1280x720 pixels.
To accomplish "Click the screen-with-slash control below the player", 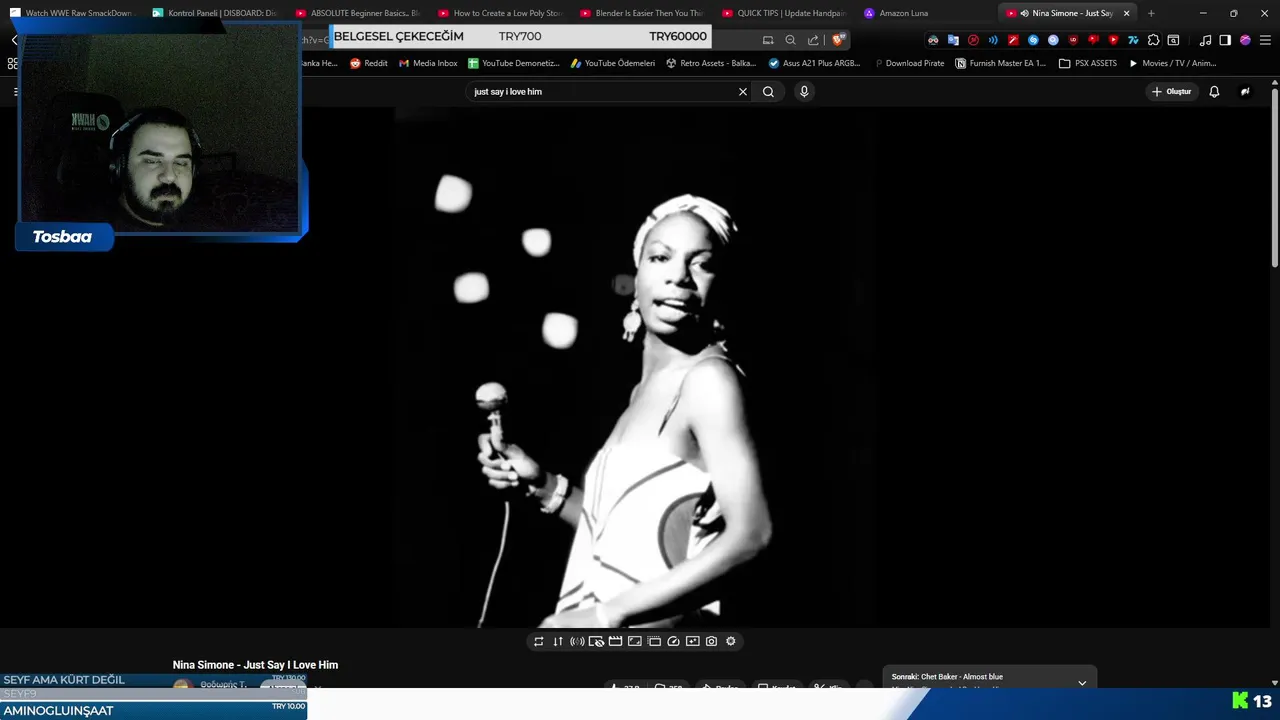I will (596, 641).
